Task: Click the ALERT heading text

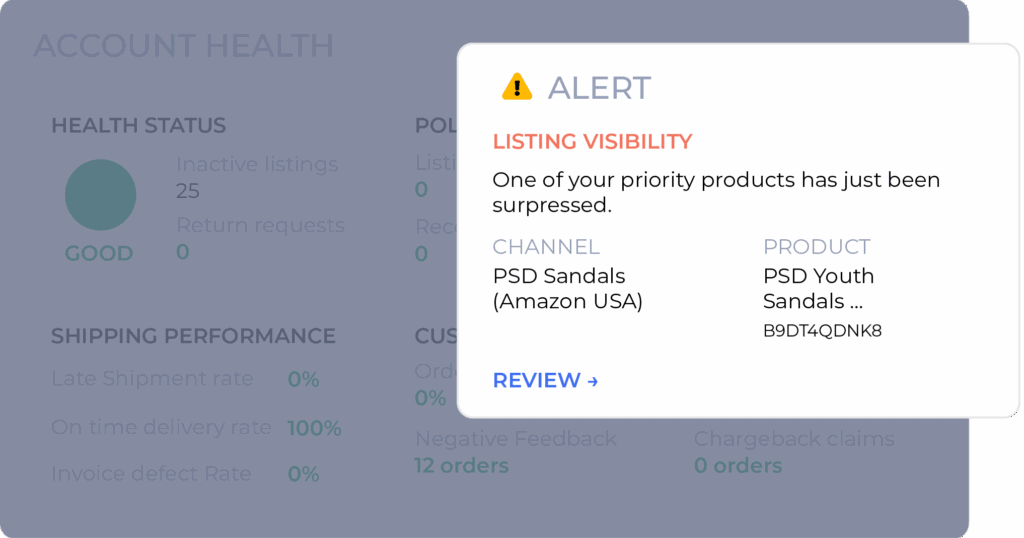Action: pos(599,87)
